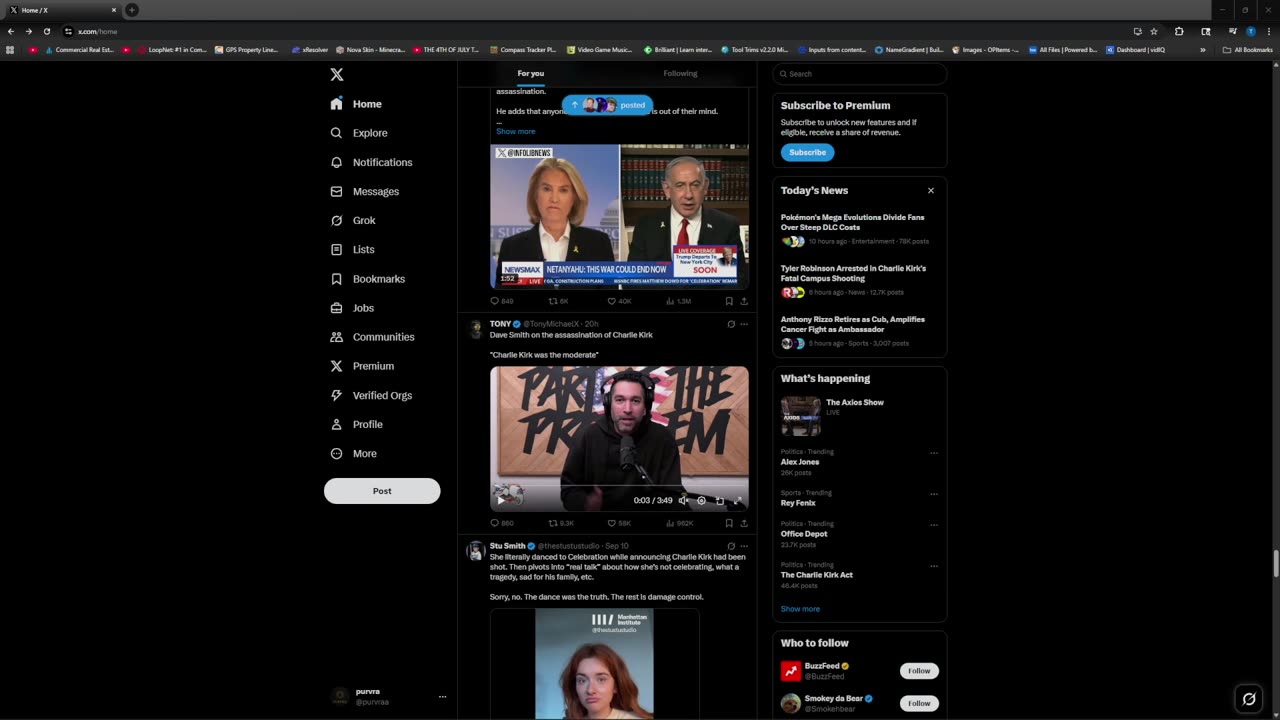This screenshot has height=720, width=1280.
Task: Open Grok from the sidebar
Action: click(x=353, y=220)
